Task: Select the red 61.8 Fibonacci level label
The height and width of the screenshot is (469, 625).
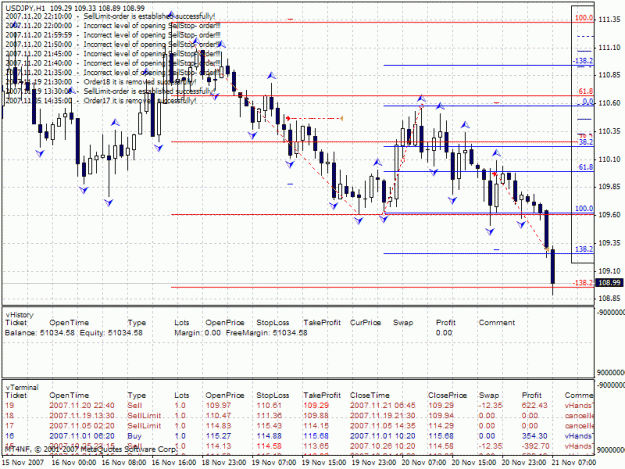Action: (x=586, y=92)
